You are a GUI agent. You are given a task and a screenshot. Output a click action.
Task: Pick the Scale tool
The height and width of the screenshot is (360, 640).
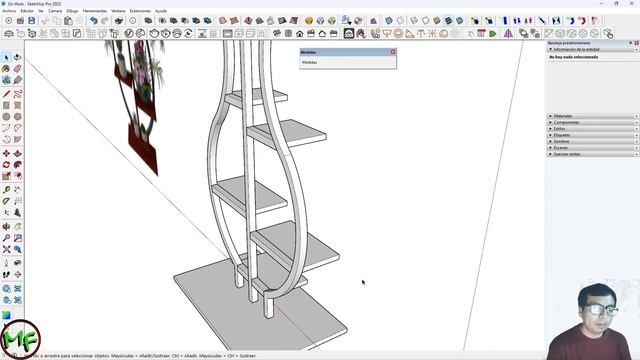6,176
